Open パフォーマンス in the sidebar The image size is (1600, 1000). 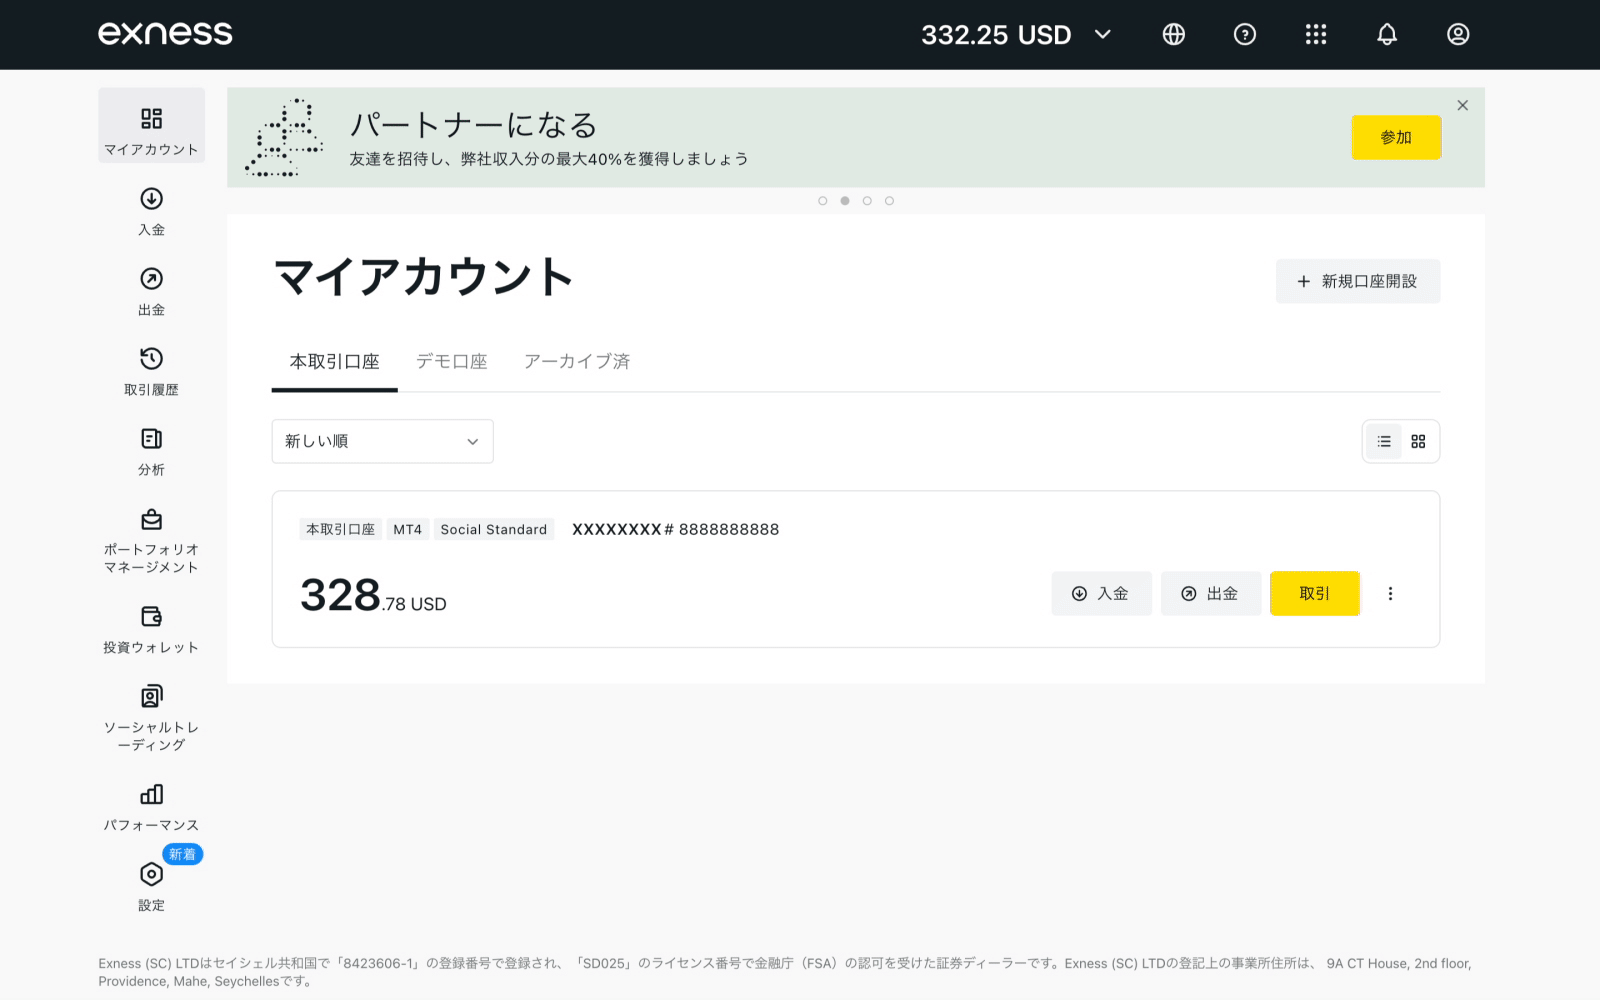click(x=151, y=808)
